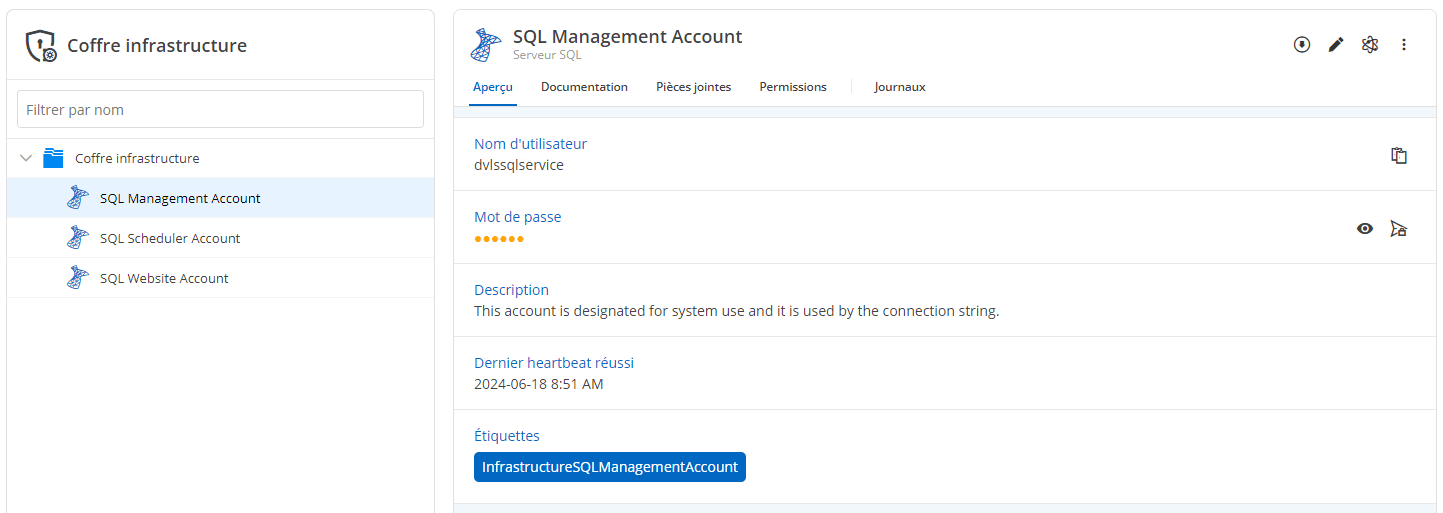
Task: Select SQL Website Account entry
Action: [x=164, y=278]
